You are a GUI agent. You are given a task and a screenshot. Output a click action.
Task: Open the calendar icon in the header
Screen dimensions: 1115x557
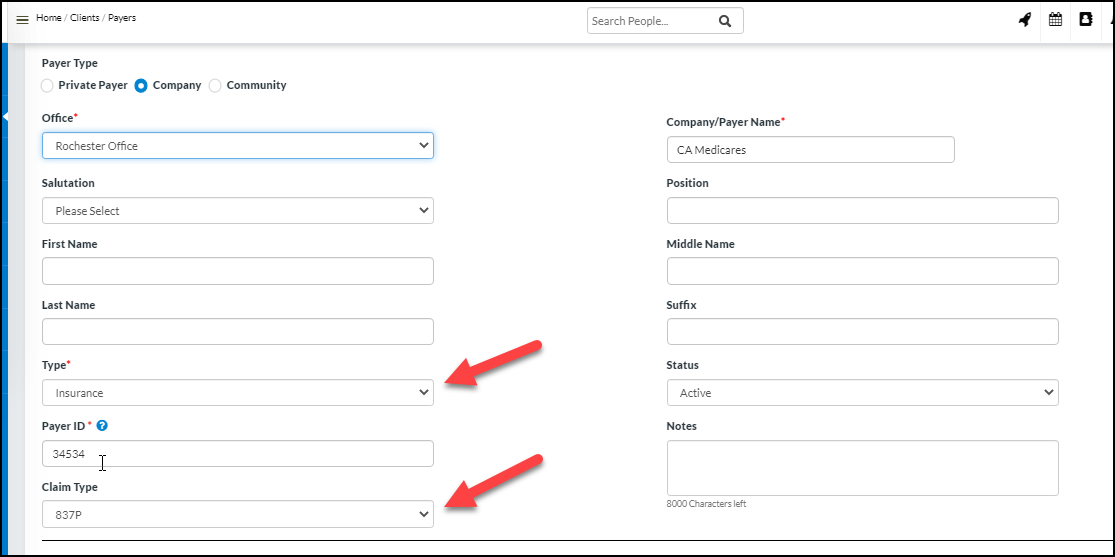1055,20
